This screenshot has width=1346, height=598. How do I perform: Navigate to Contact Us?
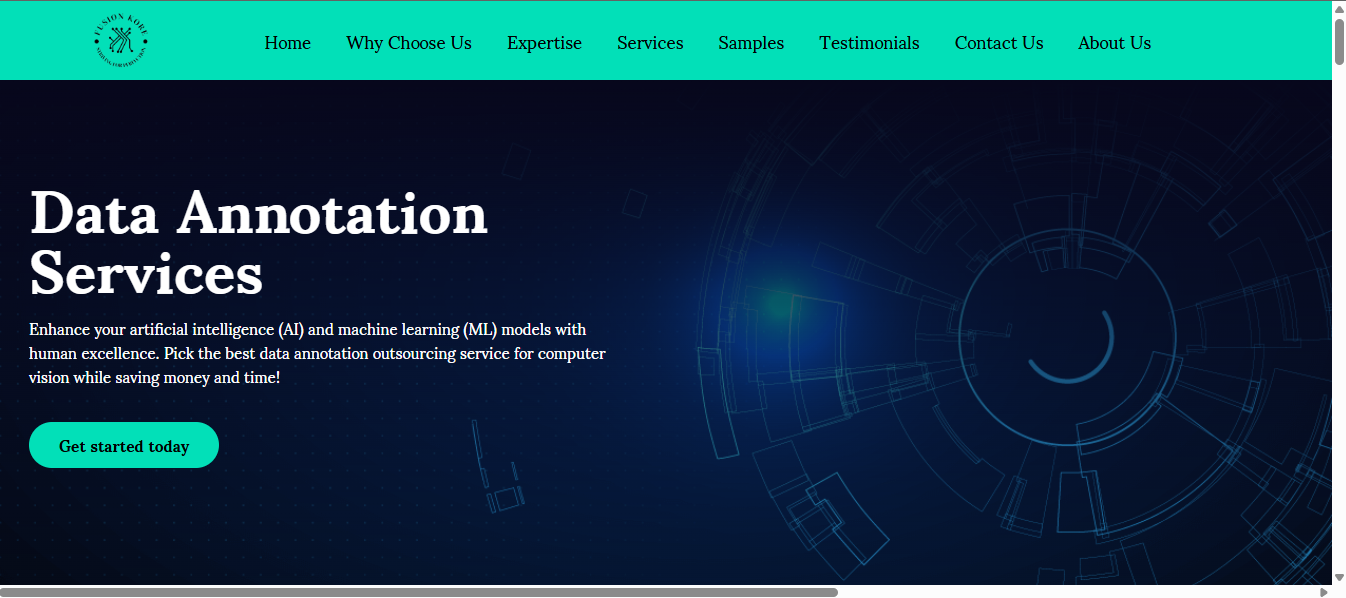(998, 43)
